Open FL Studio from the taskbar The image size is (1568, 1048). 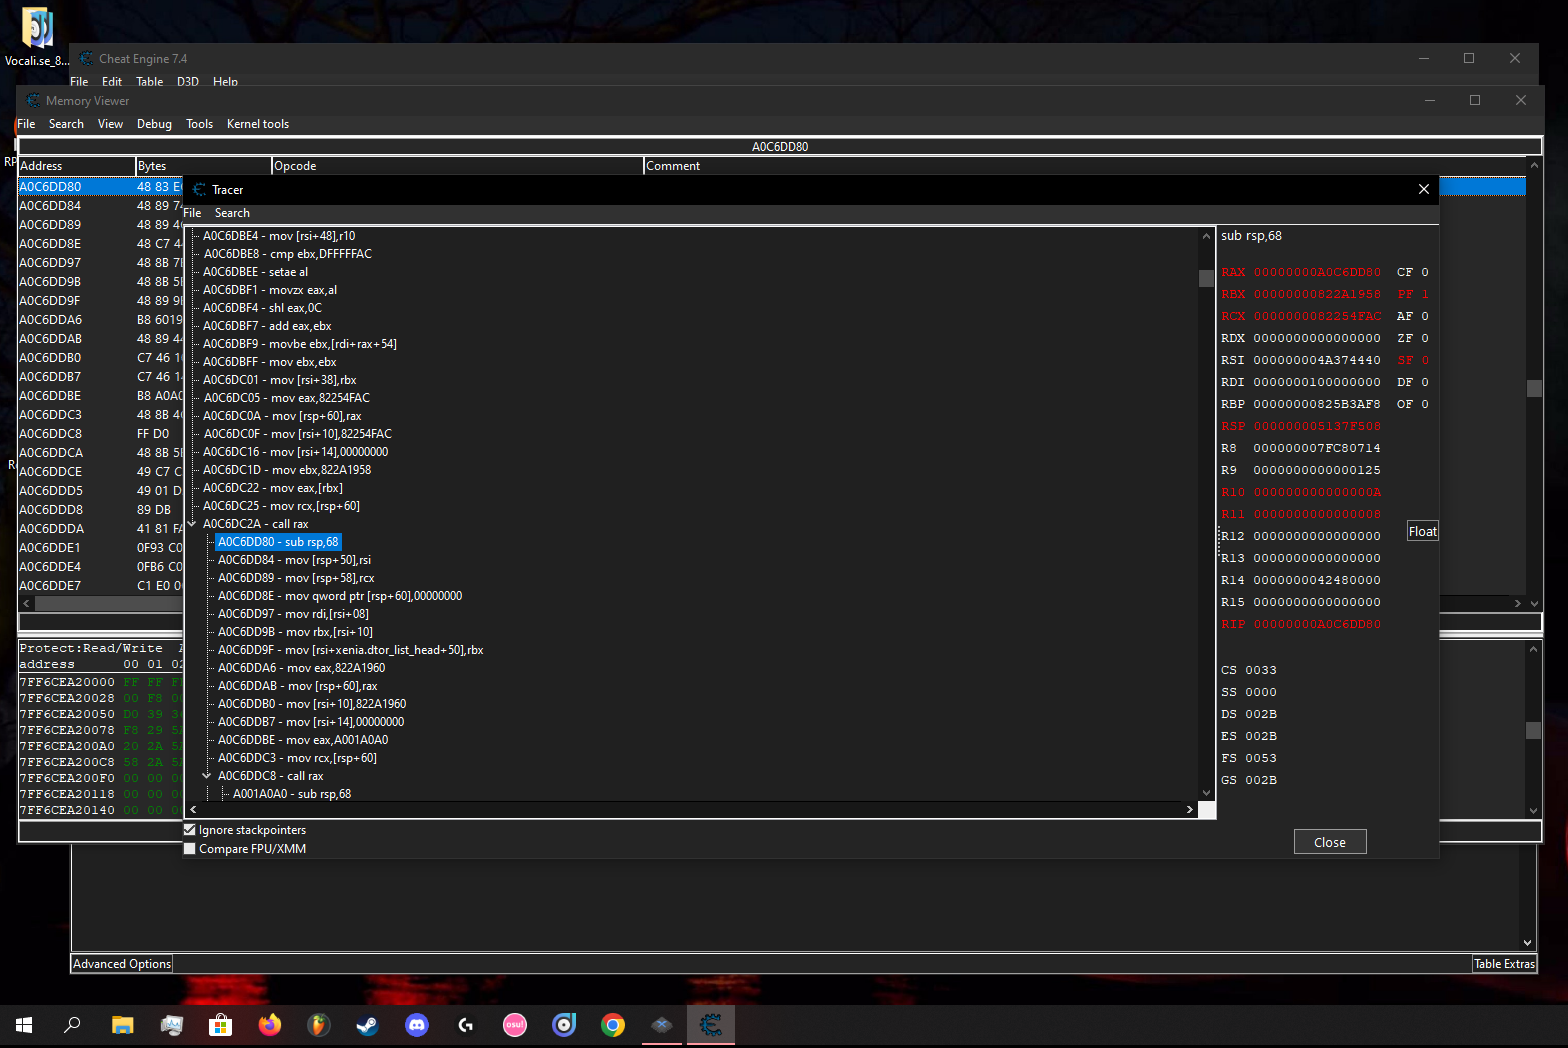click(319, 1025)
